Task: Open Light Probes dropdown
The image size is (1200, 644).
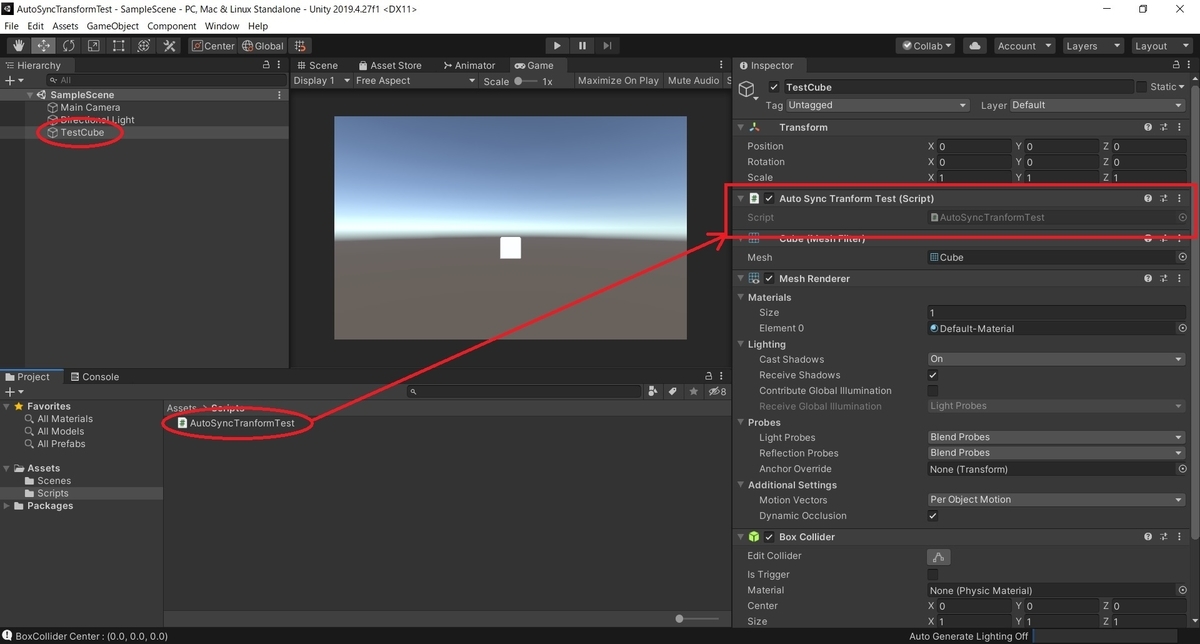Action: (1056, 437)
